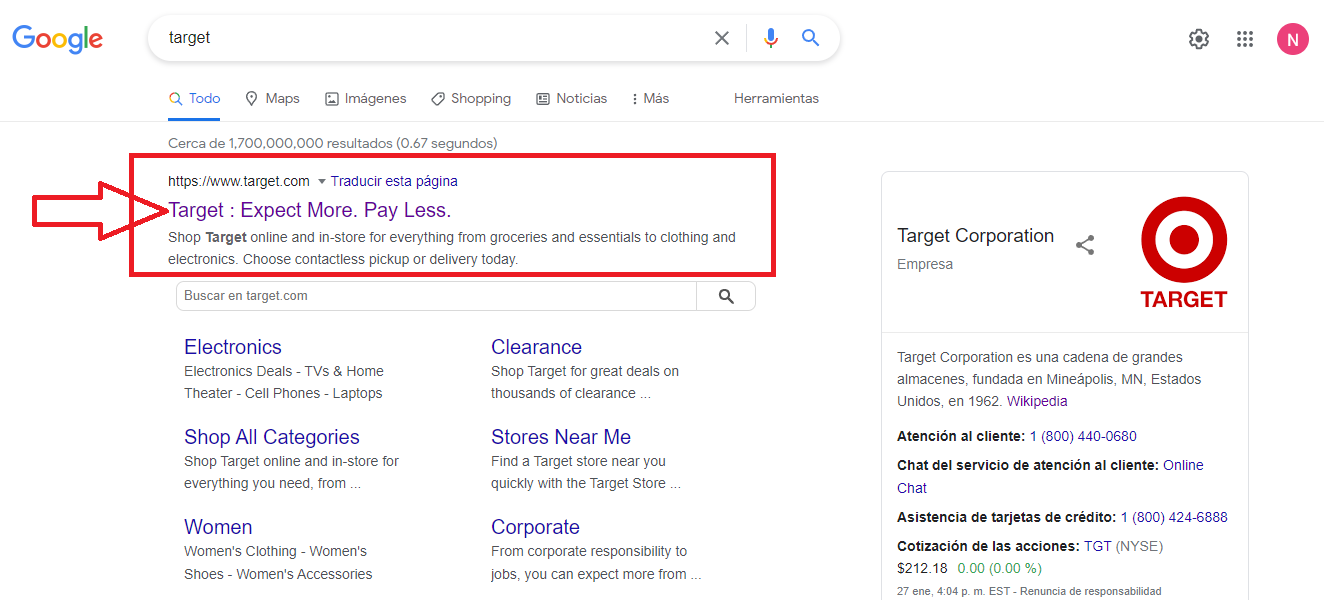Image resolution: width=1324 pixels, height=600 pixels.
Task: Open the account avatar N
Action: tap(1293, 39)
